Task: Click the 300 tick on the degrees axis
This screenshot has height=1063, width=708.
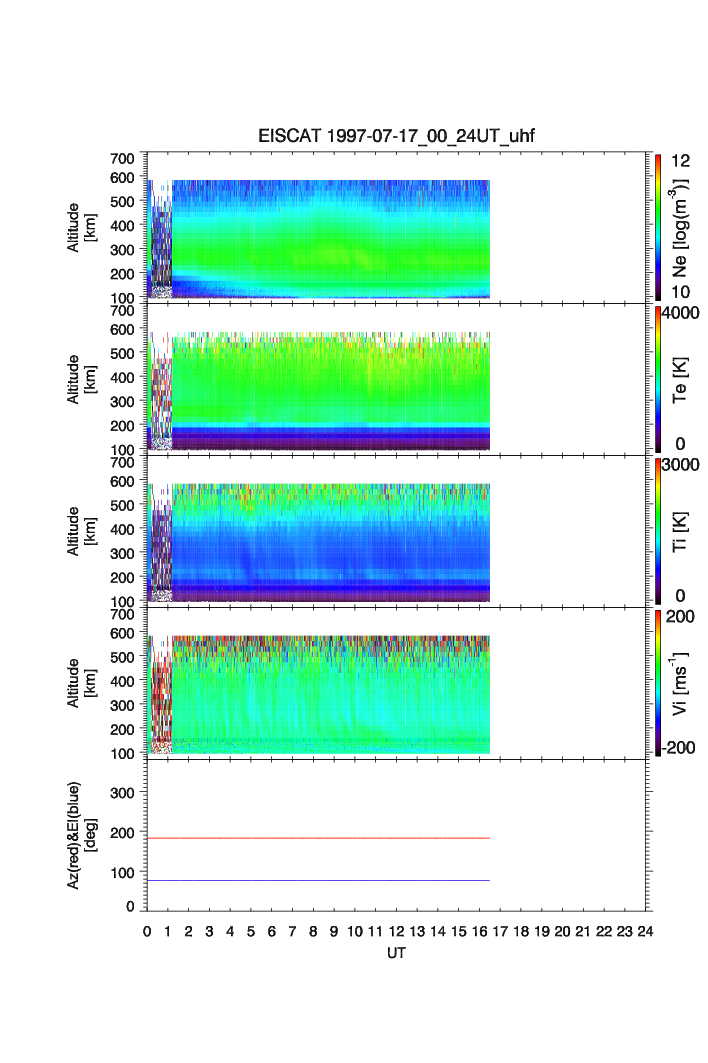Action: click(x=122, y=793)
